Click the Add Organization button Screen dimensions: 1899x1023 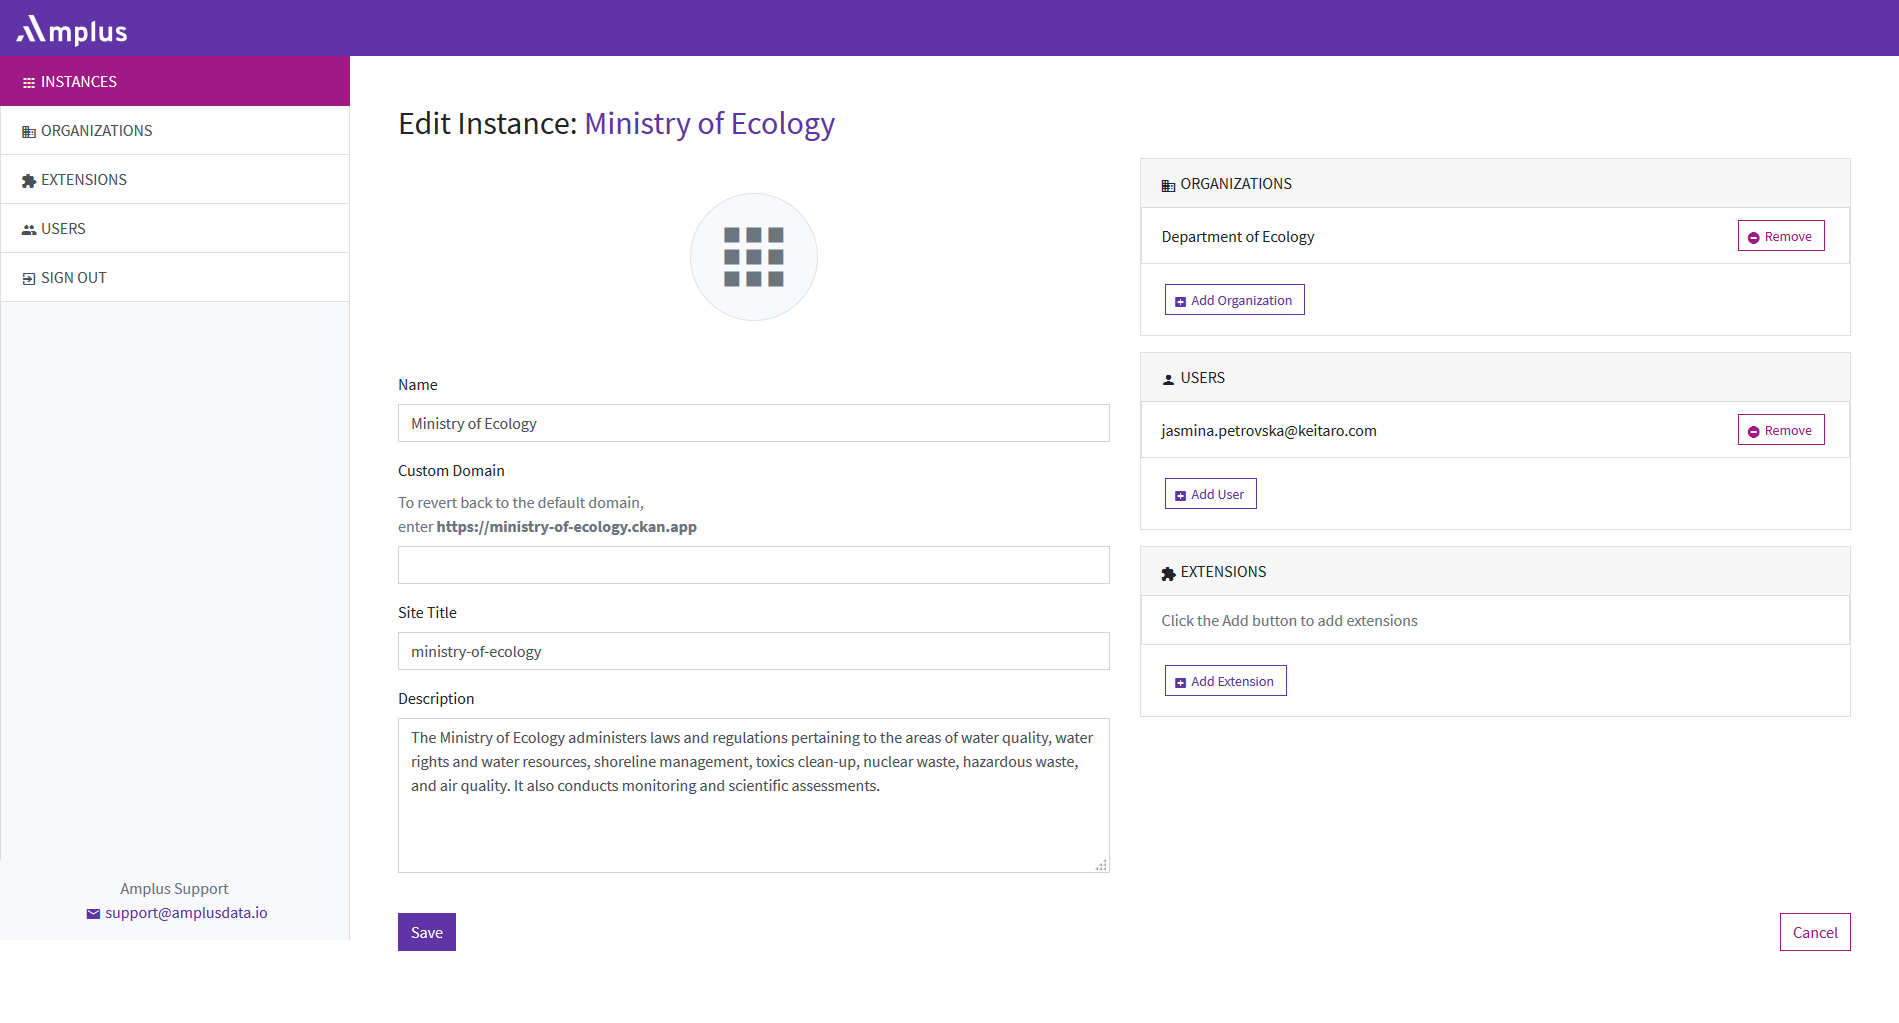(1234, 300)
